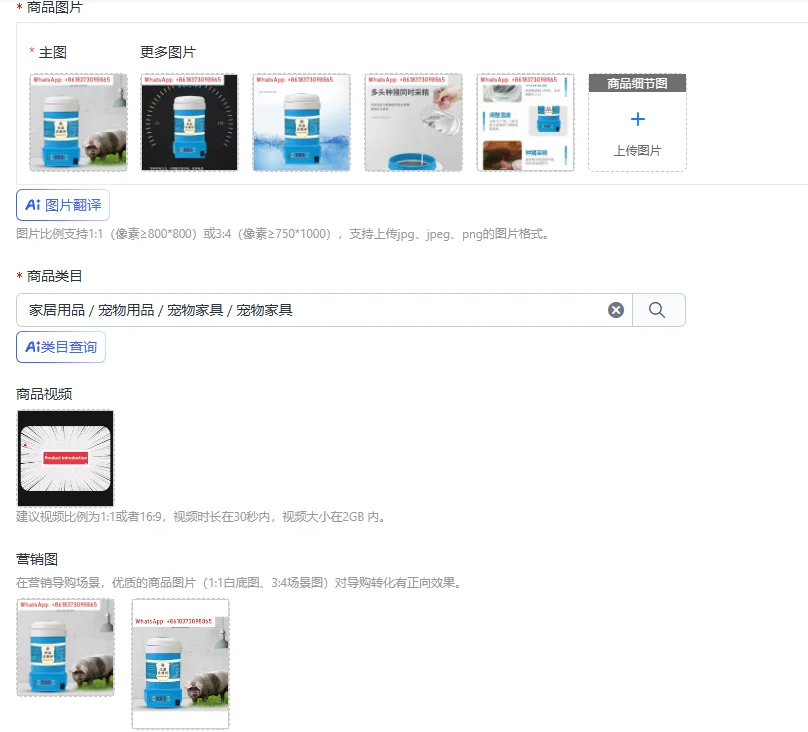
Task: Click the 更多图片 section label
Action: pyautogui.click(x=168, y=53)
